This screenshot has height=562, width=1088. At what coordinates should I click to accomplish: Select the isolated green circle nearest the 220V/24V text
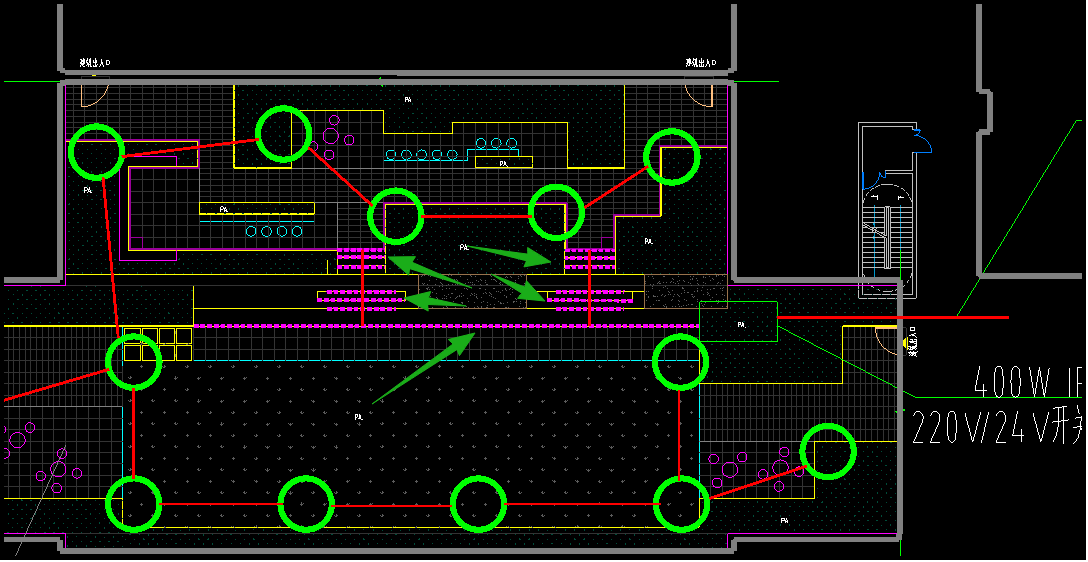click(x=828, y=452)
